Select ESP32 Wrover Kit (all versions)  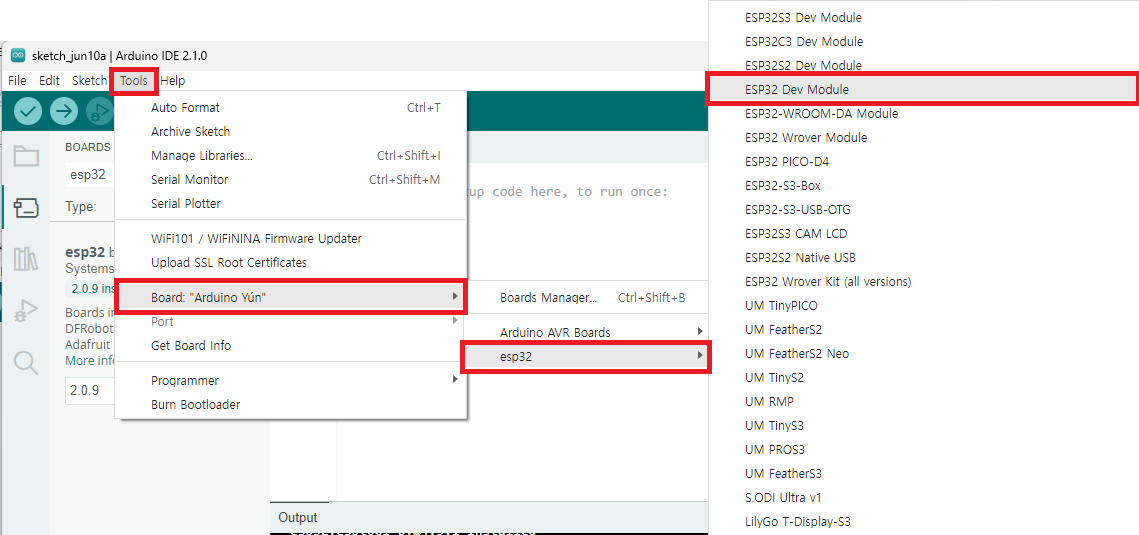(x=923, y=281)
